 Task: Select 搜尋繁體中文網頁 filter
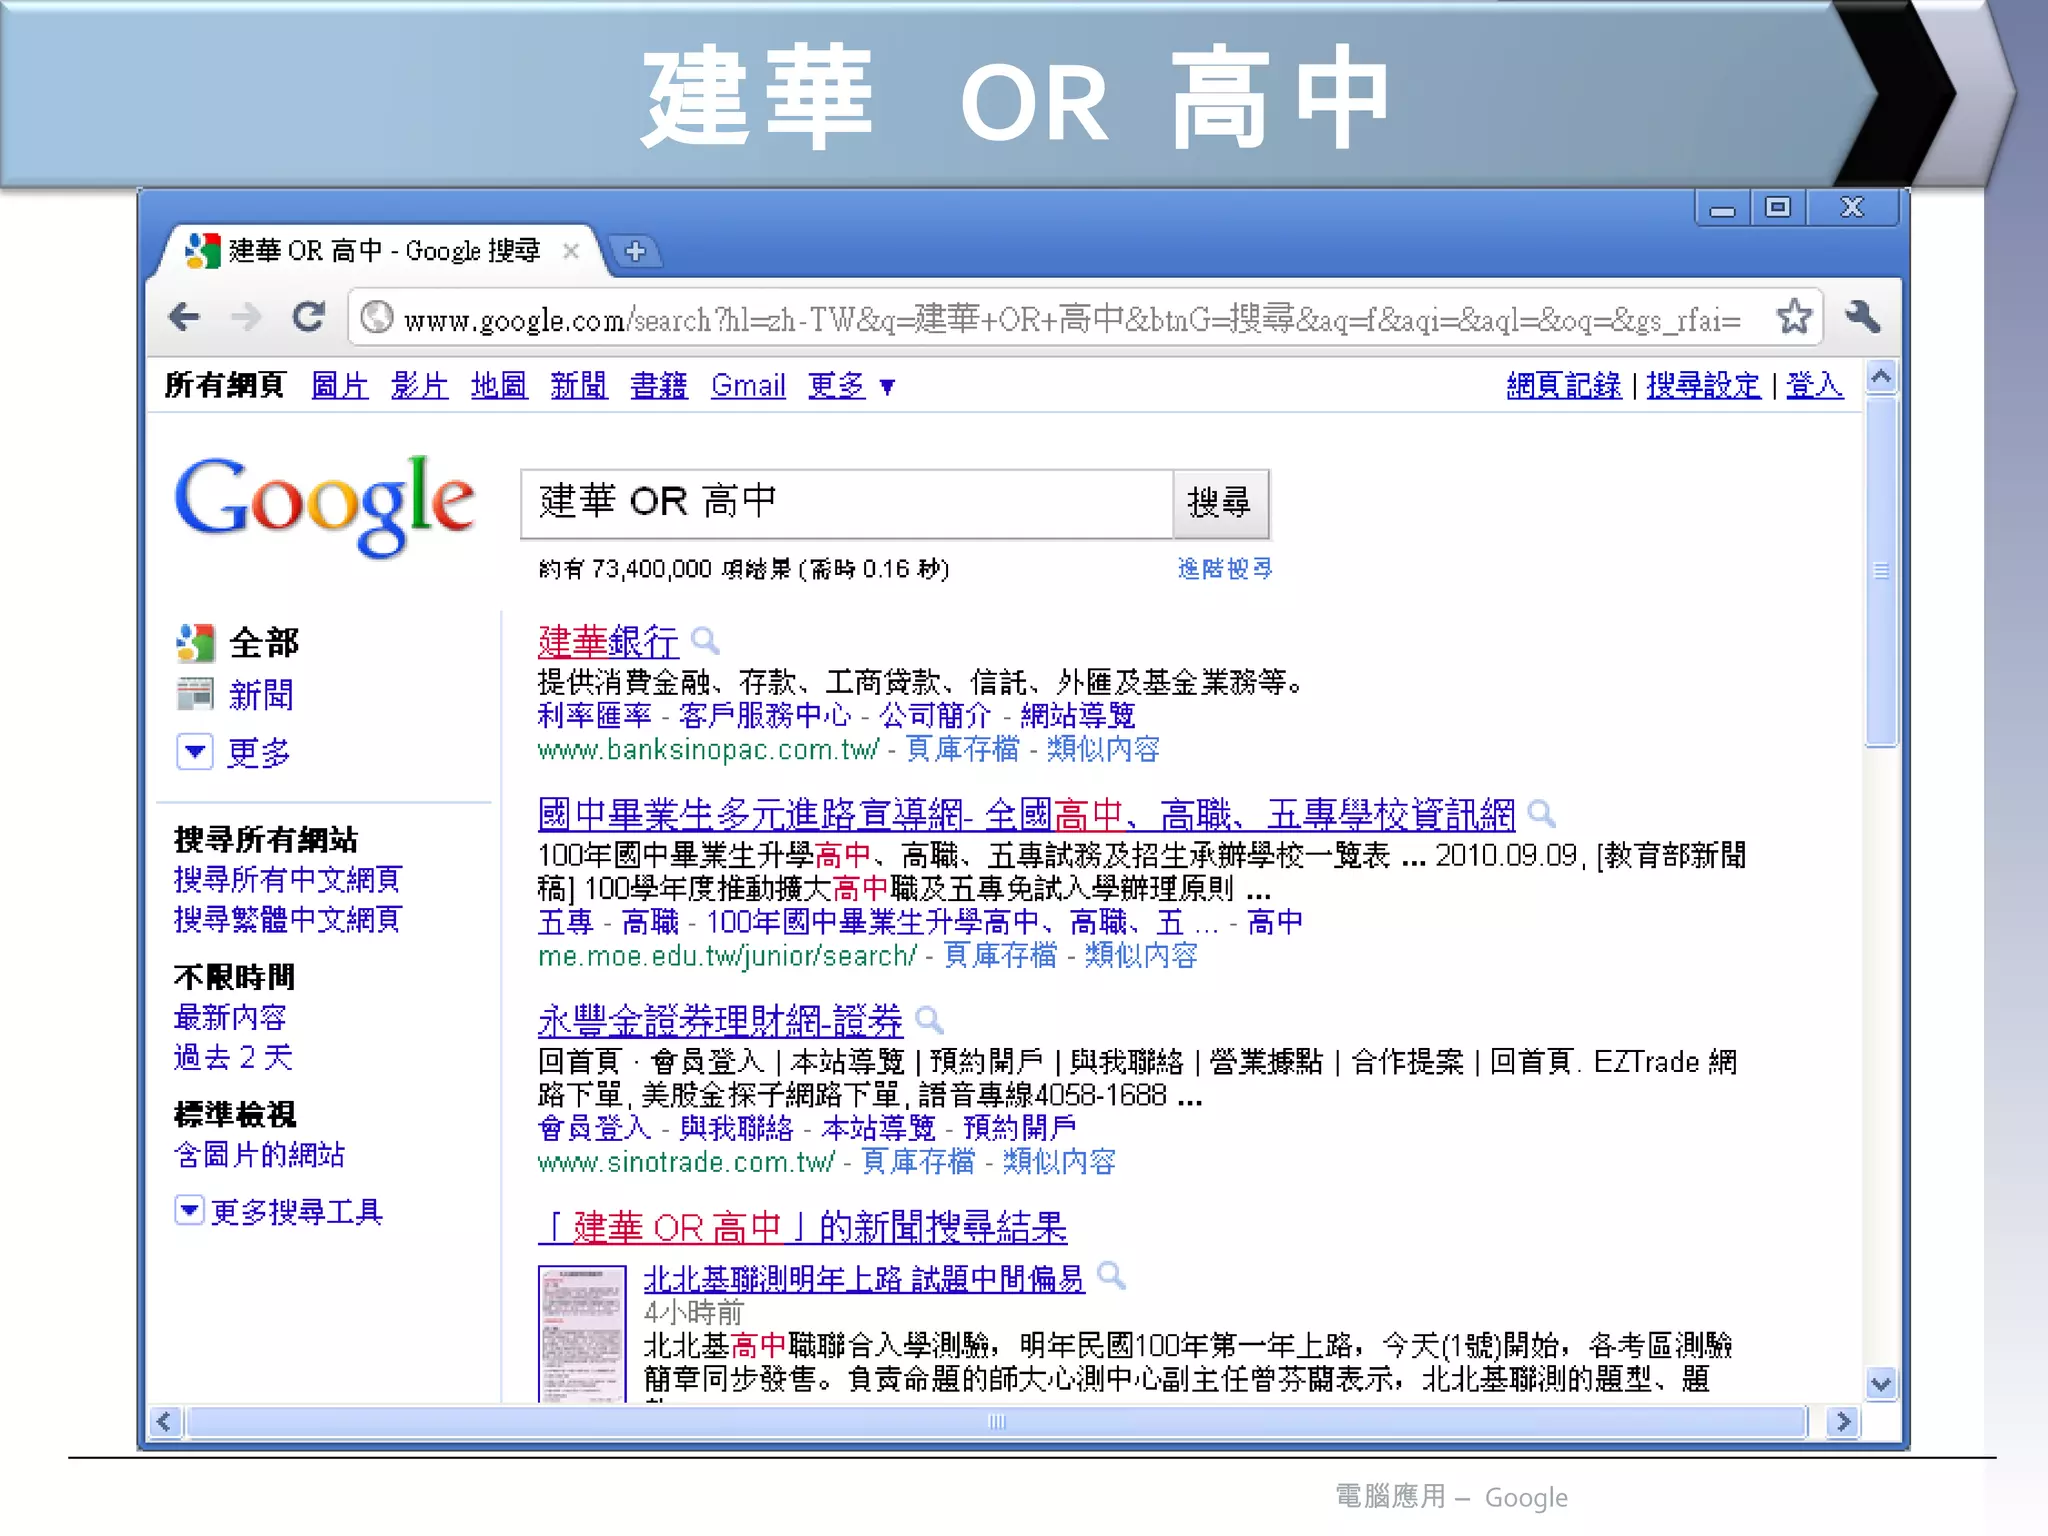click(288, 919)
